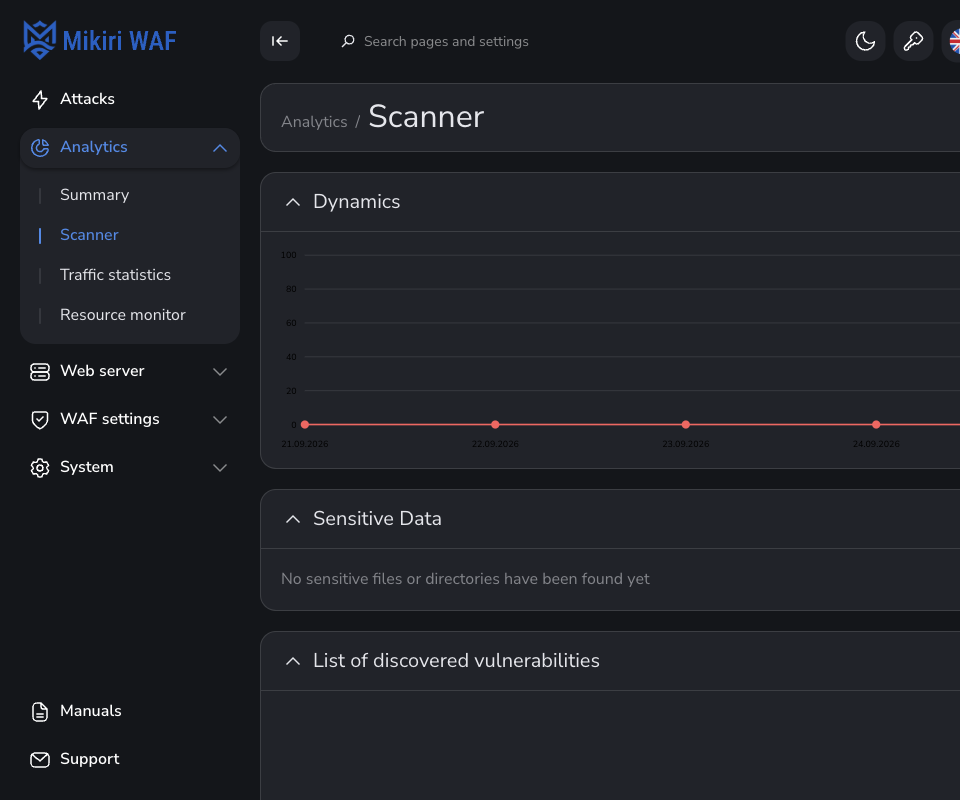Click the Web server icon
The image size is (960, 800).
(x=40, y=372)
